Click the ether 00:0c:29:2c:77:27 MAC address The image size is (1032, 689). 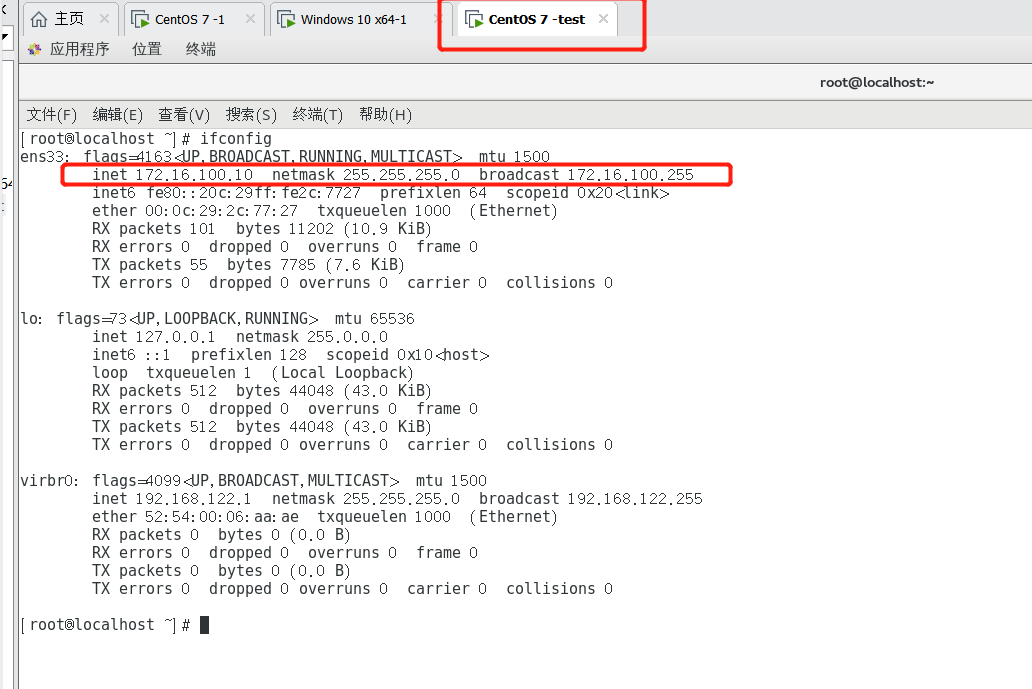(x=195, y=211)
